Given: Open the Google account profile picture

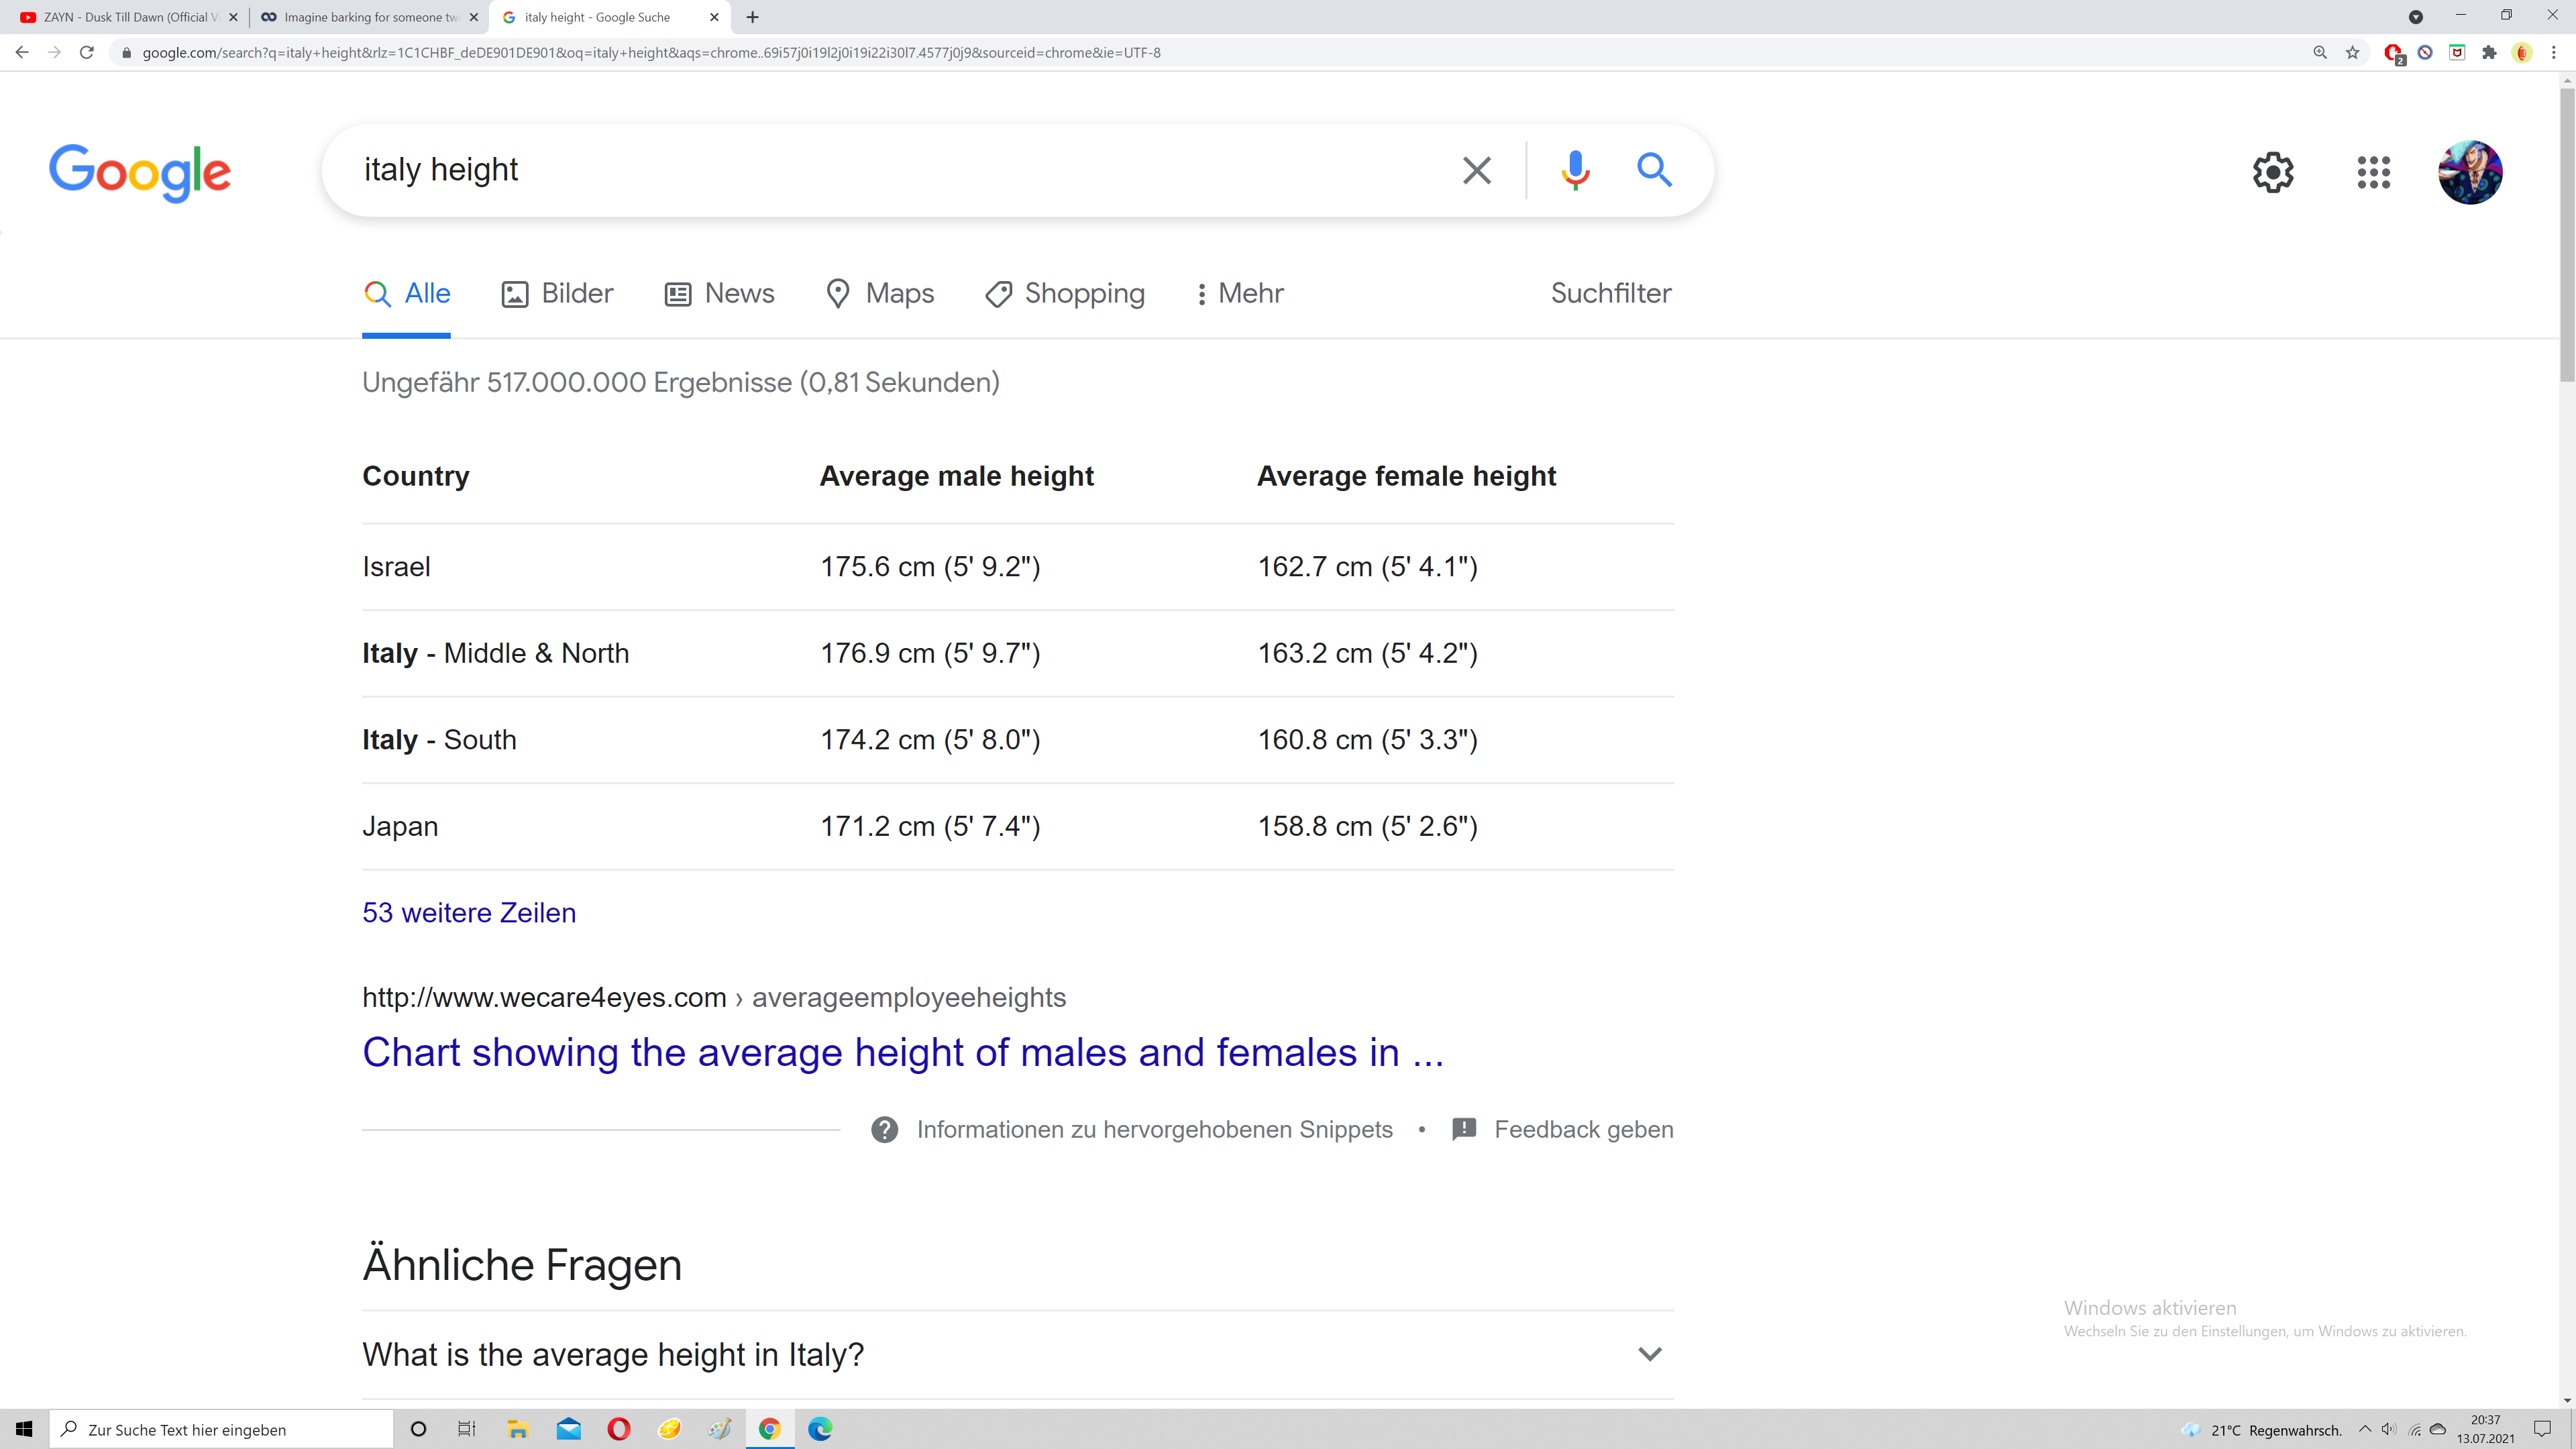Looking at the screenshot, I should [x=2470, y=172].
